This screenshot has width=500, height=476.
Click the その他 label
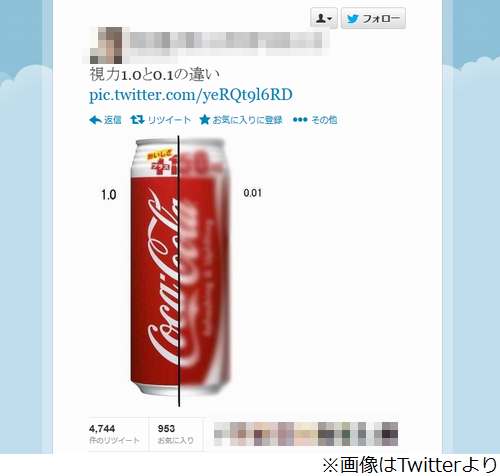tap(324, 120)
